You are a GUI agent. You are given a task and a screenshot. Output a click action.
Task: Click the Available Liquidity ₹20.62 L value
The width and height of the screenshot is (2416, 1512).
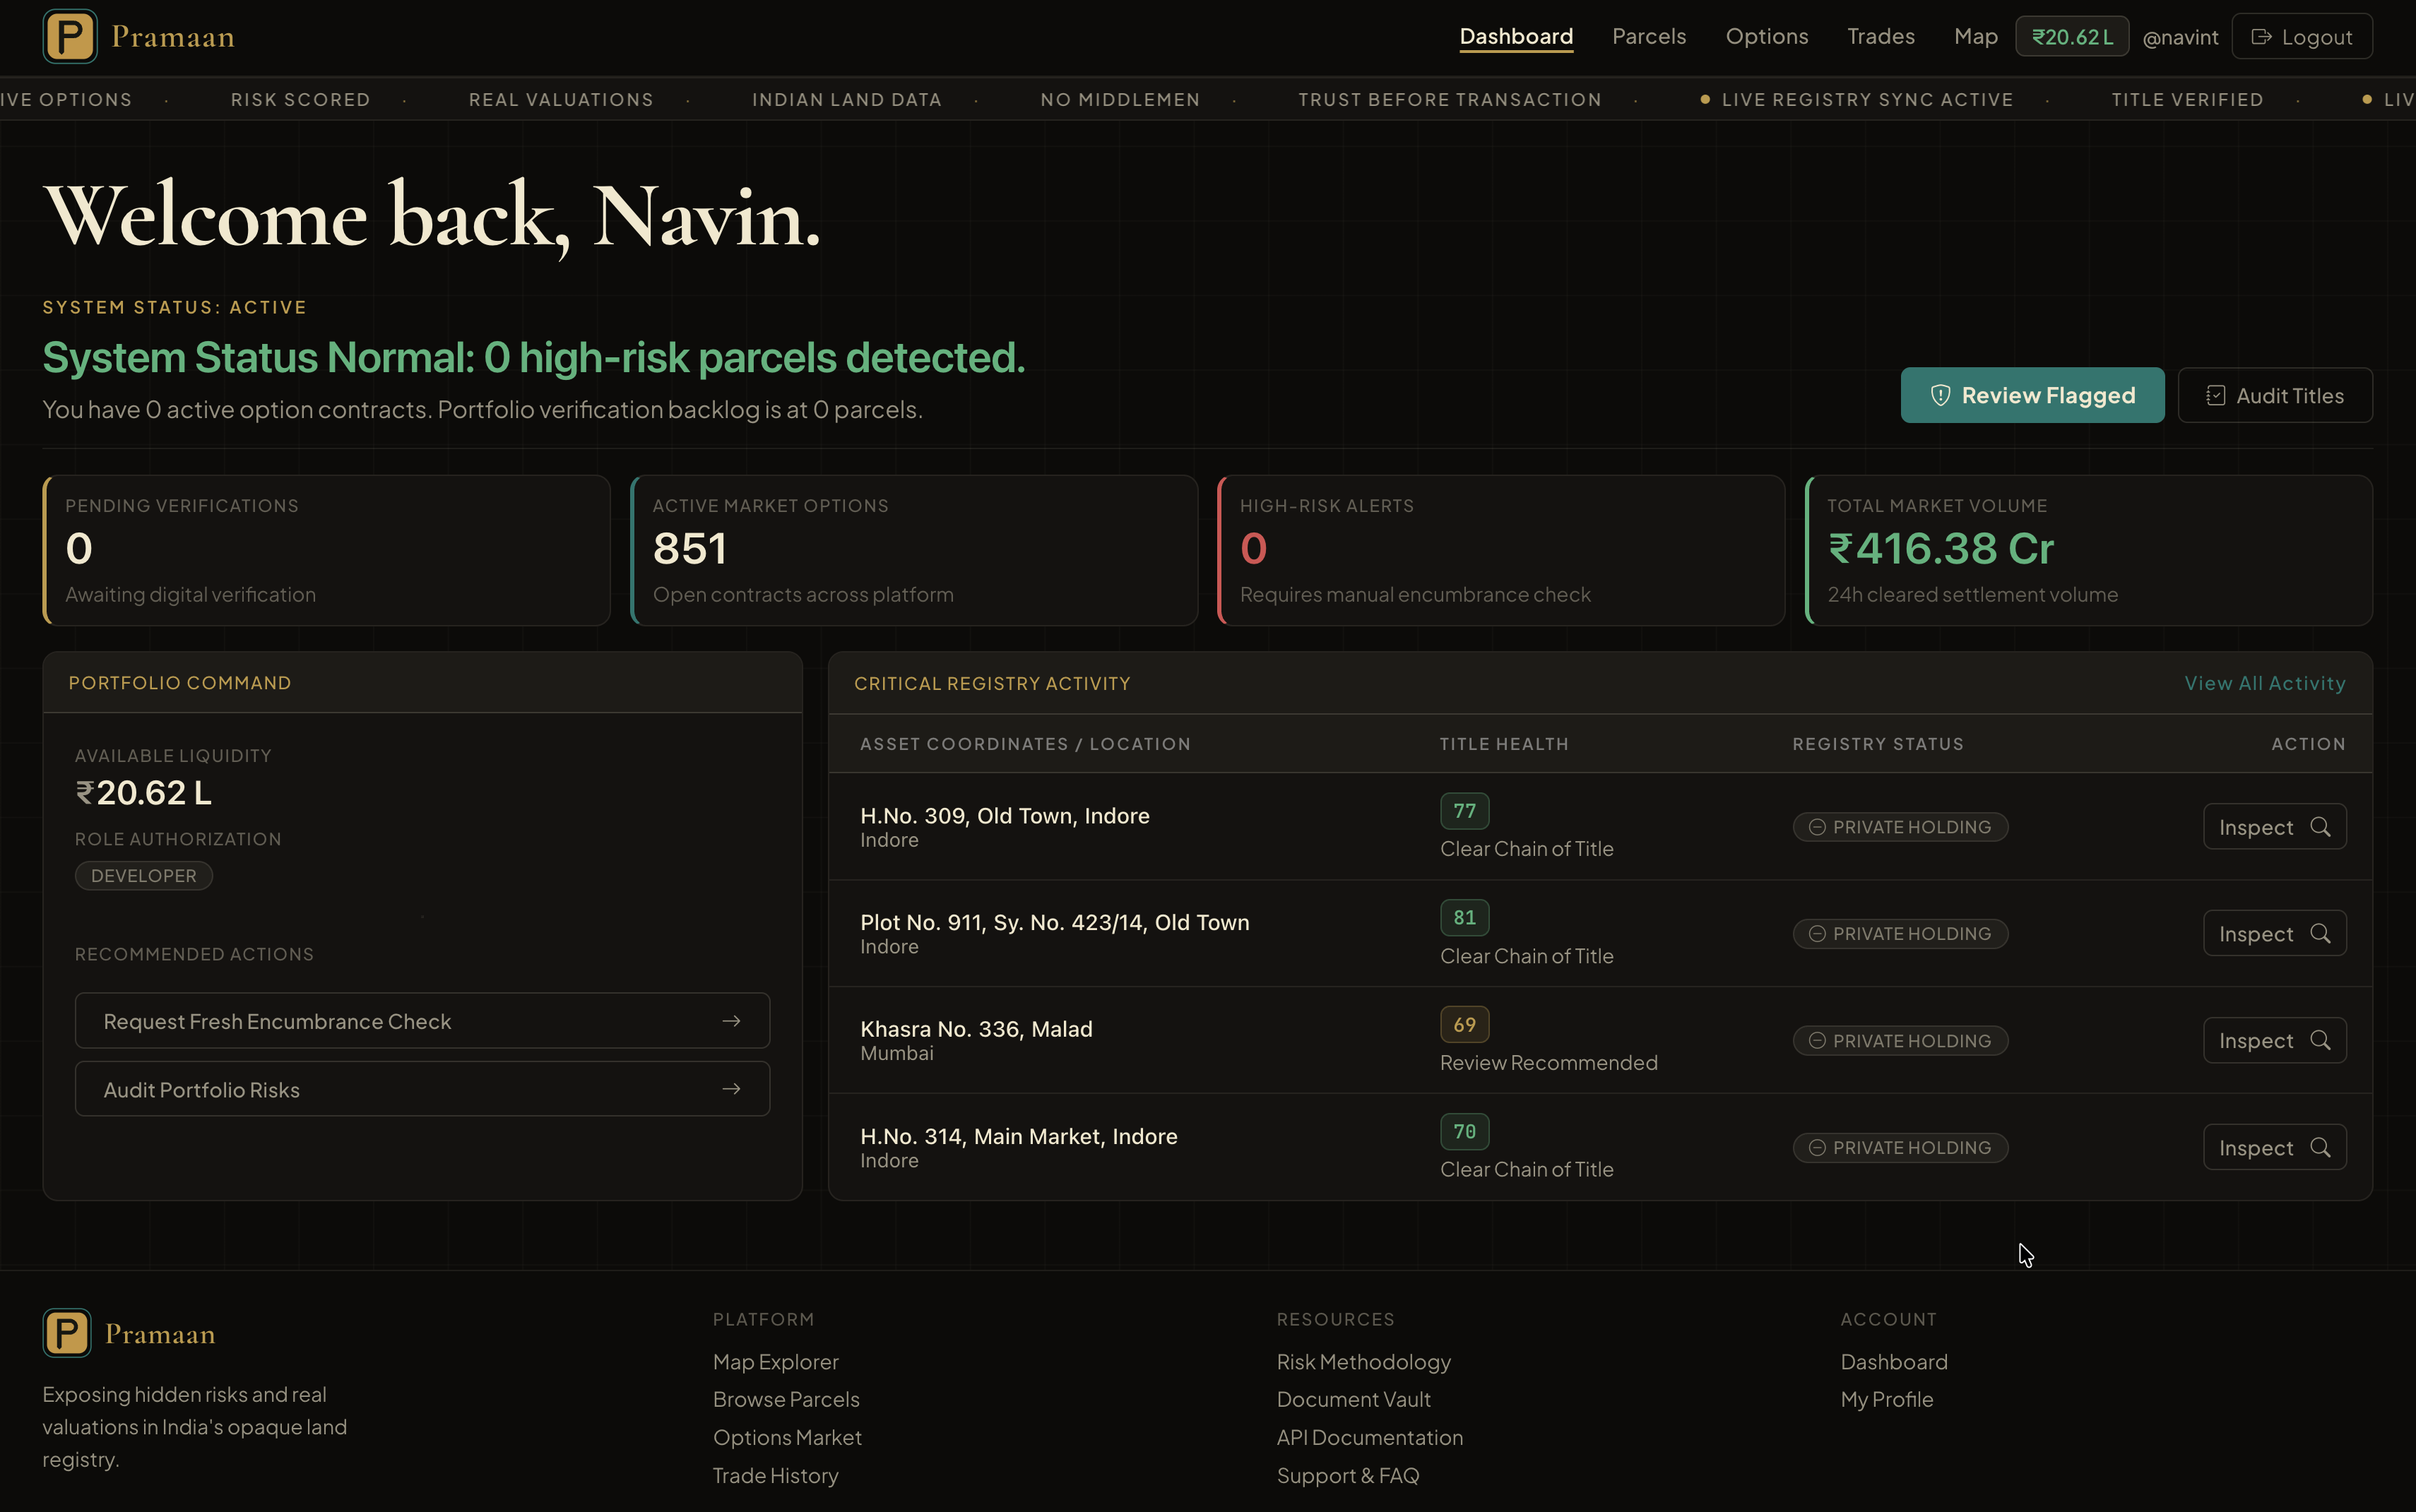143,793
